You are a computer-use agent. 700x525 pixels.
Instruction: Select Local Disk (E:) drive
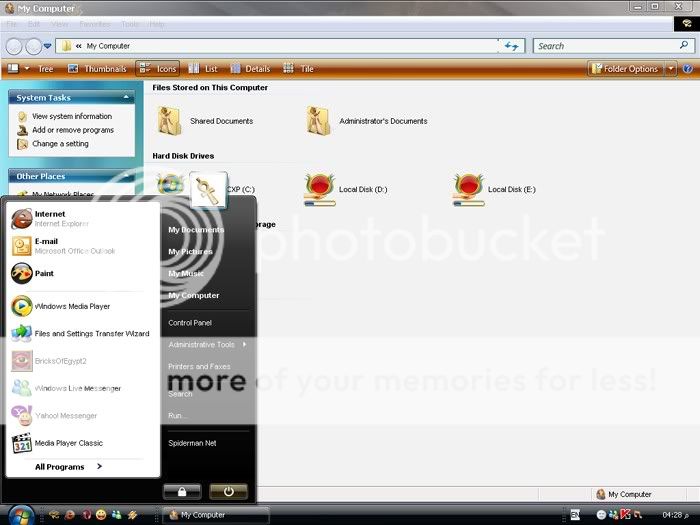(494, 190)
